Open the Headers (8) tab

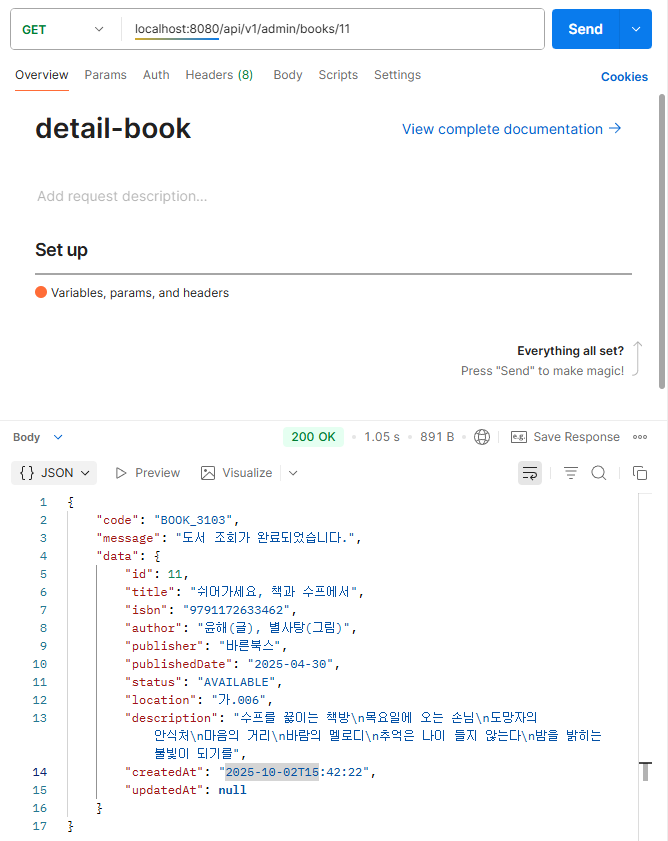click(219, 75)
